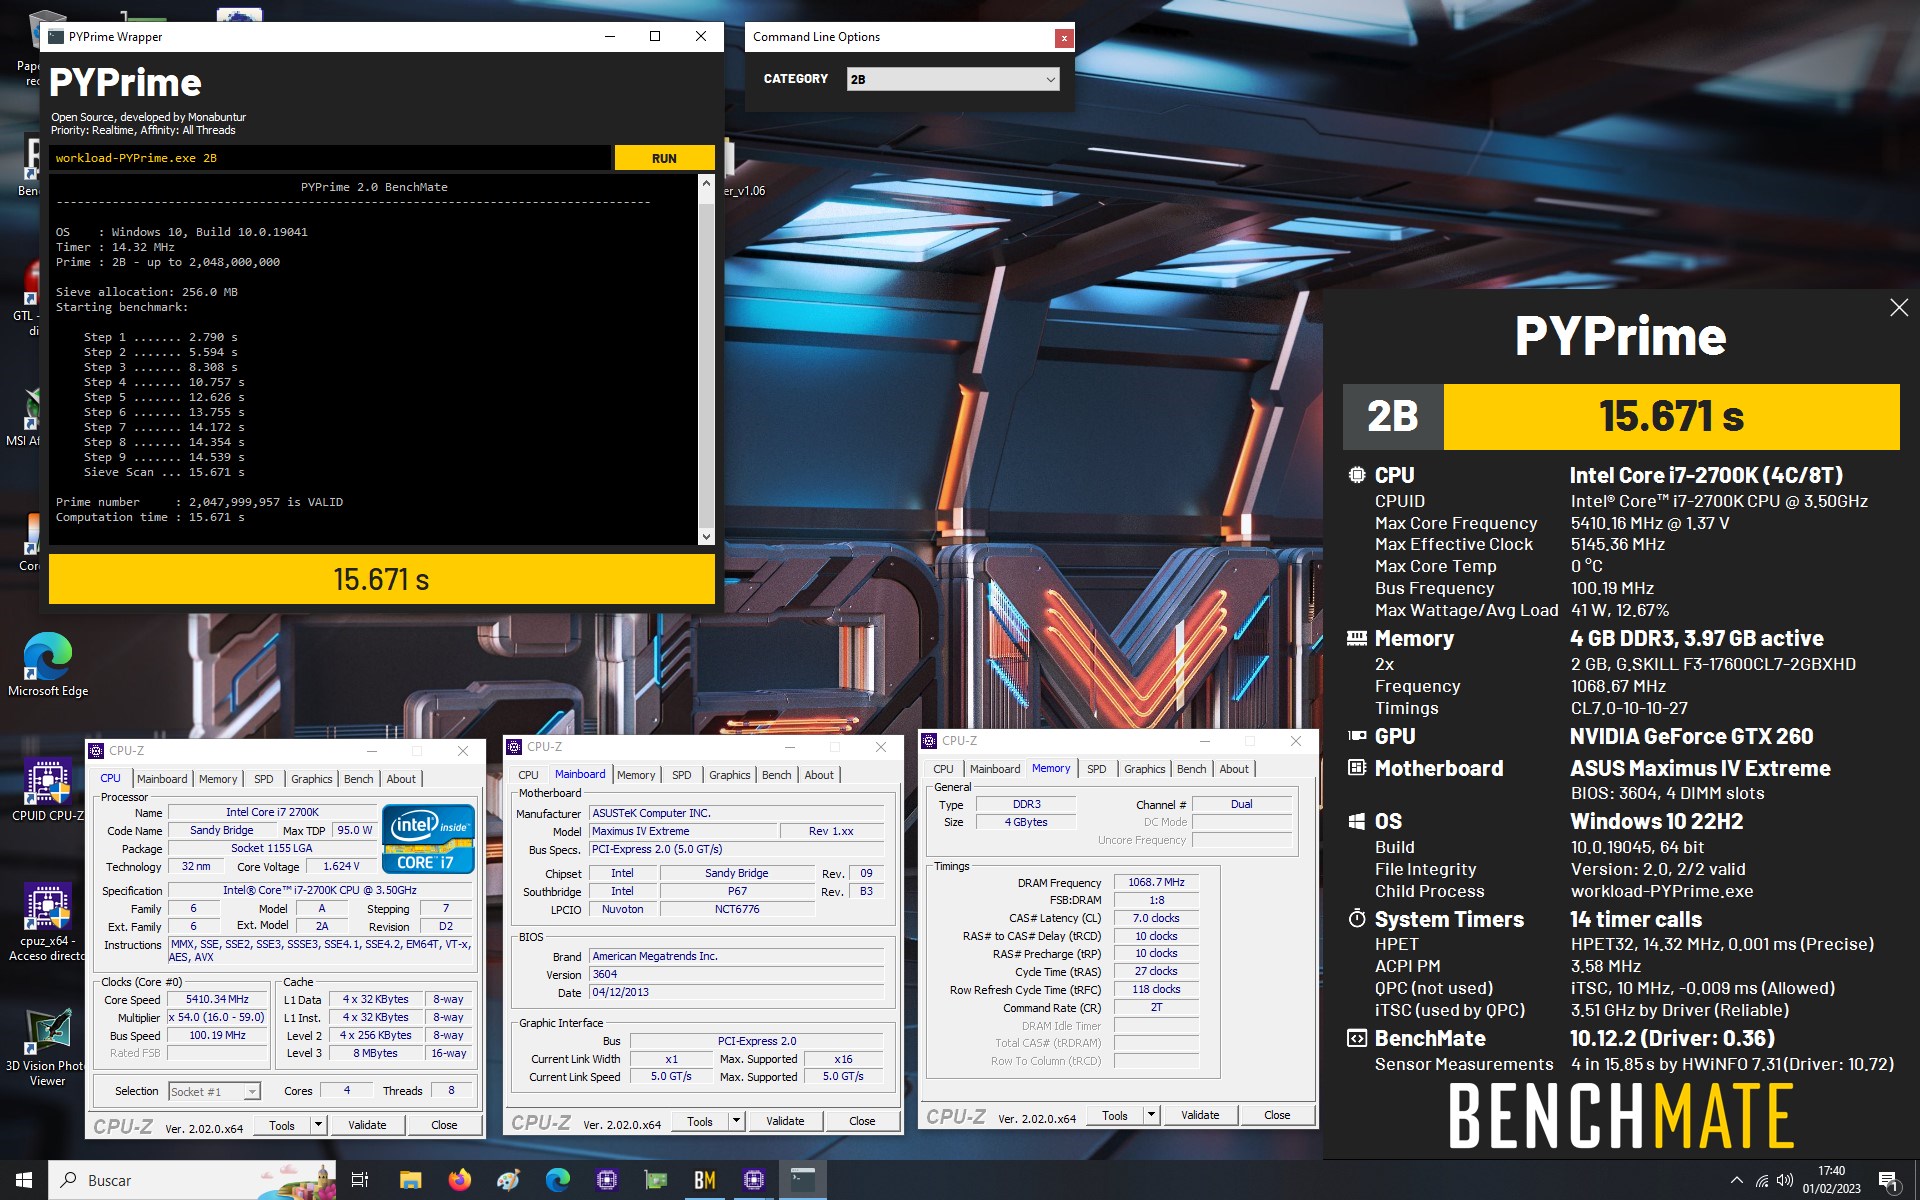Click the workload-PYPrime.exe 2B command field
Viewport: 1920px width, 1200px height.
click(330, 158)
